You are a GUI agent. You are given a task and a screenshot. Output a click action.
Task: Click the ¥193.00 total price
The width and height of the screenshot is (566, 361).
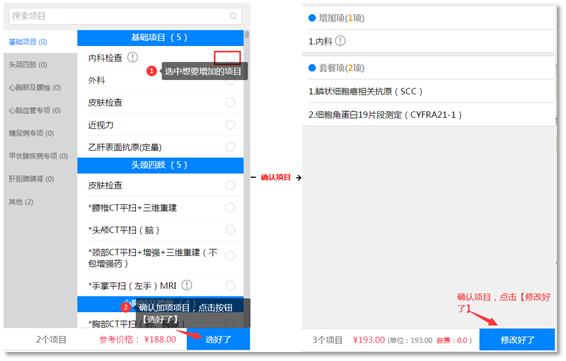(x=369, y=340)
